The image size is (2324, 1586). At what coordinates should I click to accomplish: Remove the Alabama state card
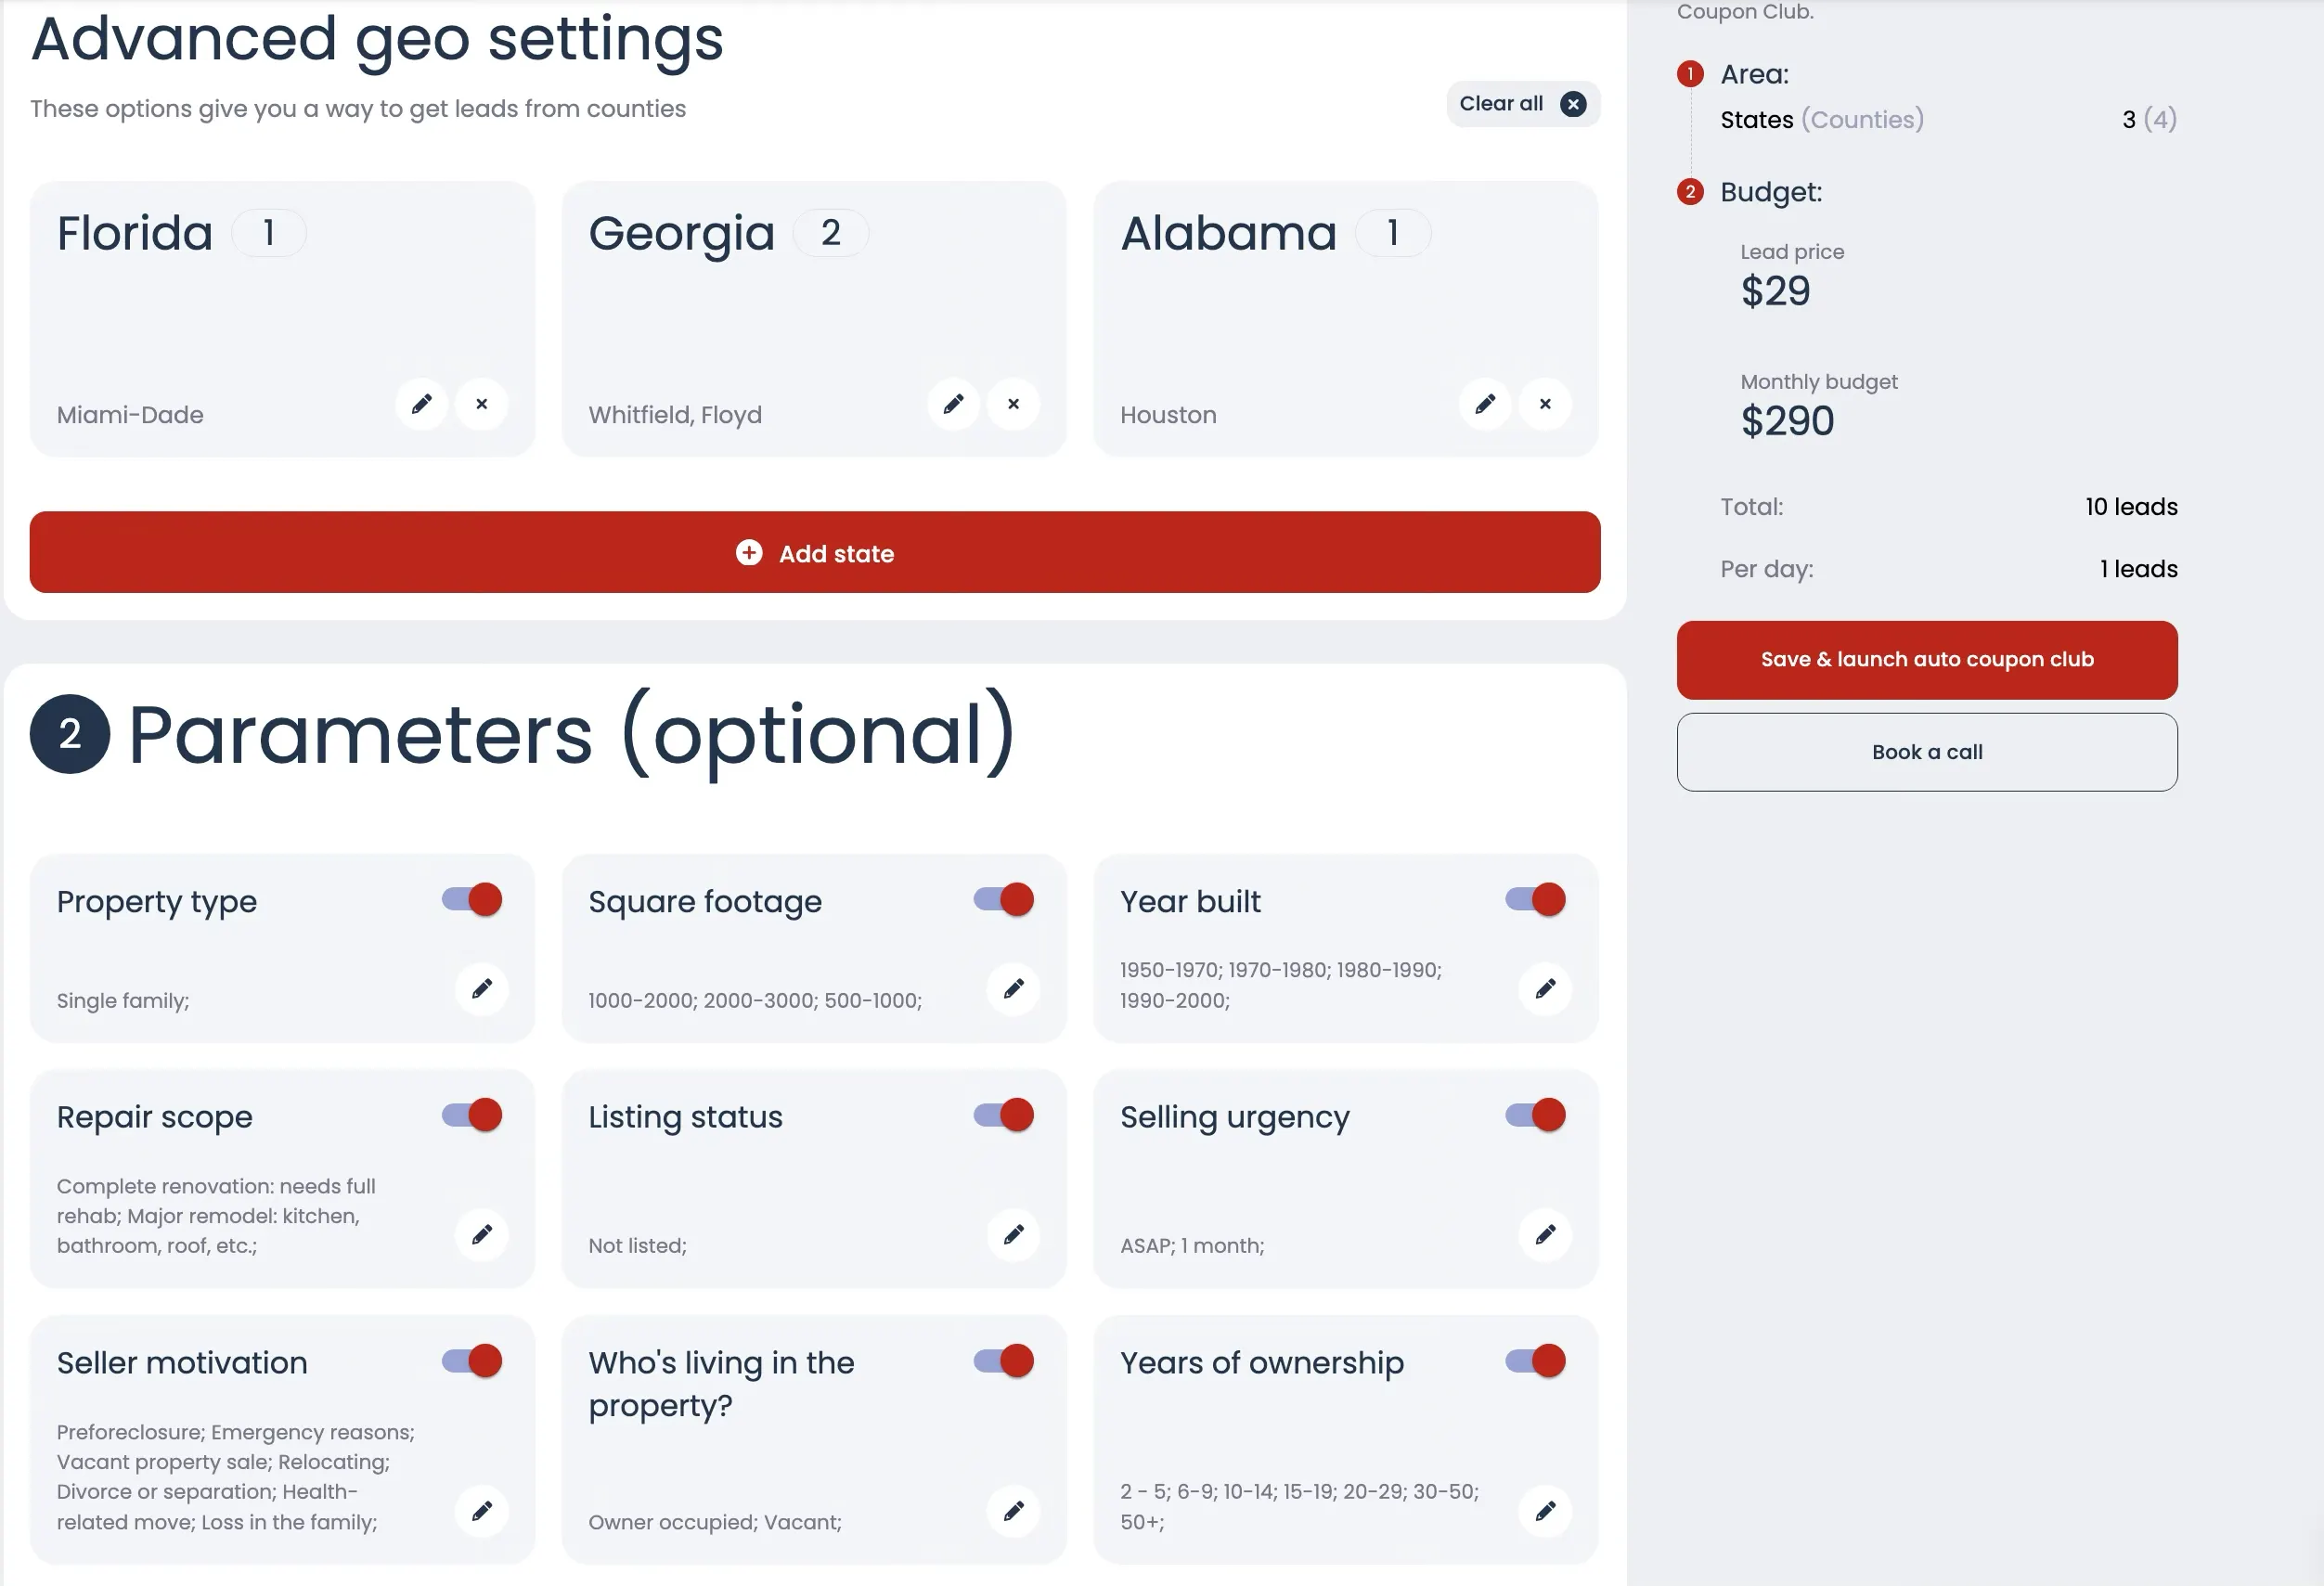[x=1546, y=404]
